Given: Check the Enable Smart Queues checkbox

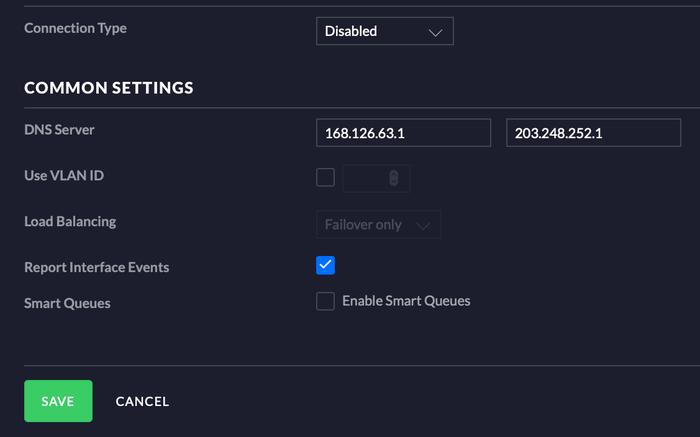Looking at the screenshot, I should point(325,301).
